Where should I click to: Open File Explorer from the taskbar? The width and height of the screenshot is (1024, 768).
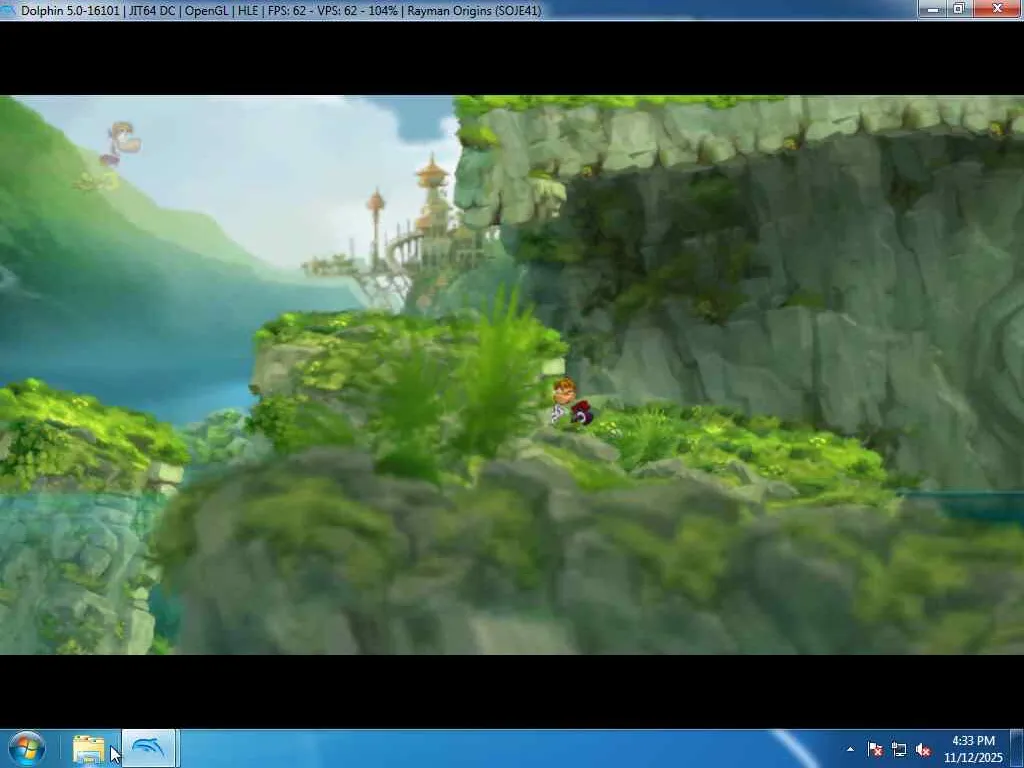tap(89, 749)
